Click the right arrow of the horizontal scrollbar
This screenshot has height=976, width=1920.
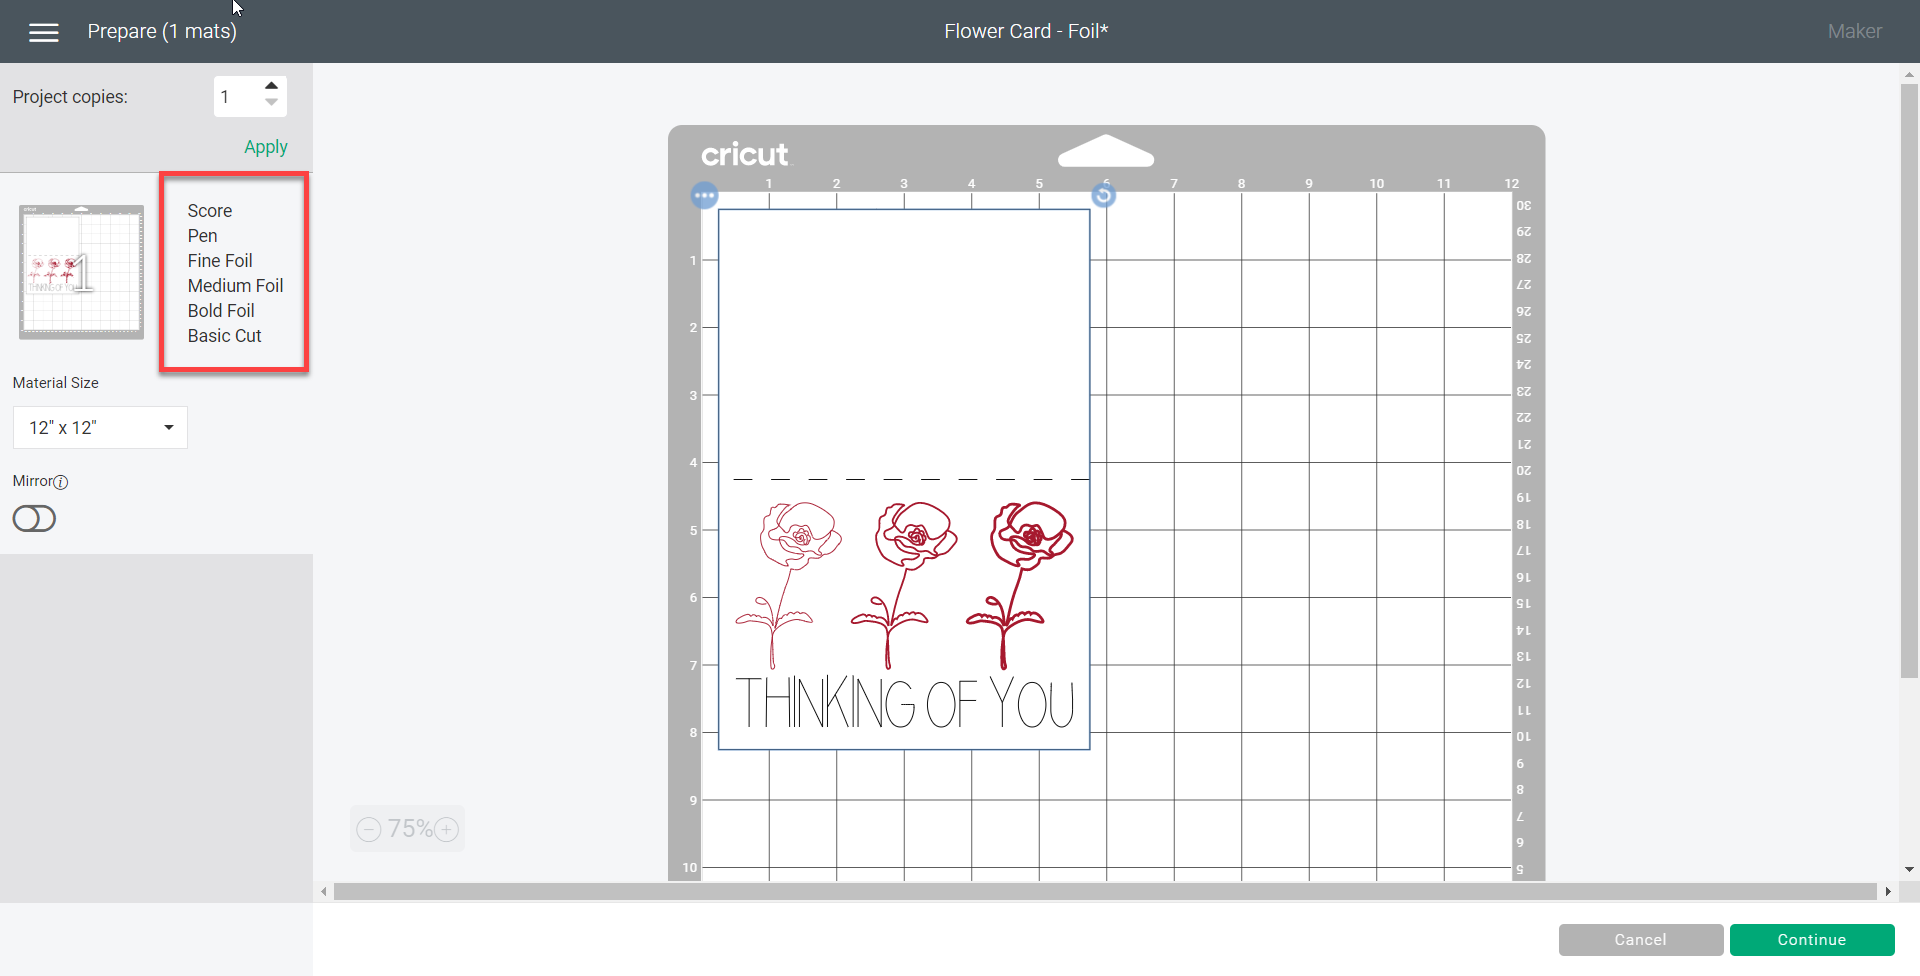1887,891
